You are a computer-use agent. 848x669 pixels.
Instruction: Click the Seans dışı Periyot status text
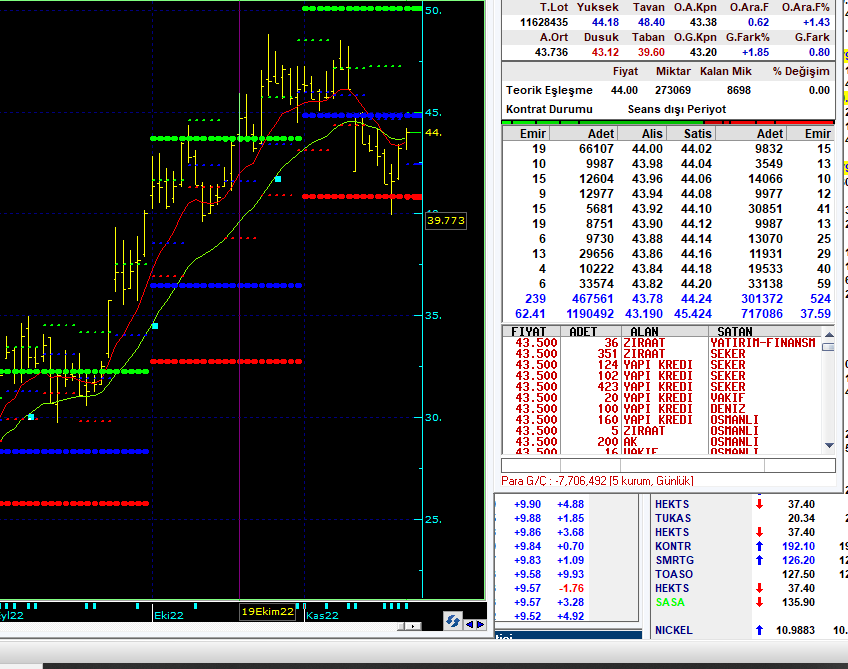tap(677, 109)
